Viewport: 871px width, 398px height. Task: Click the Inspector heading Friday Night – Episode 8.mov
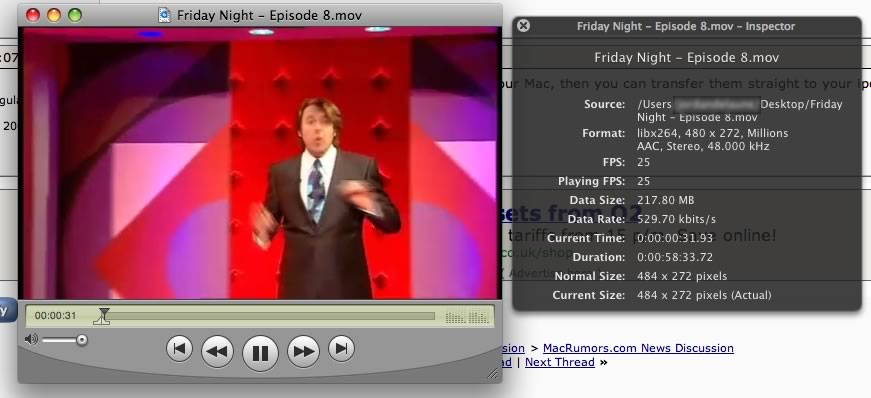click(x=687, y=58)
